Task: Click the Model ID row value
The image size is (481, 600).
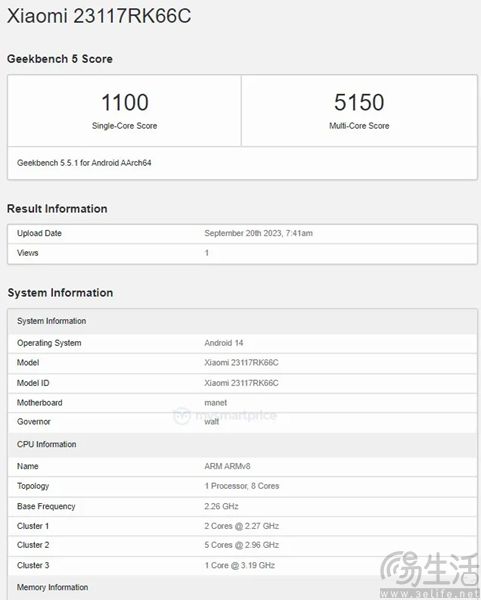Action: point(241,383)
